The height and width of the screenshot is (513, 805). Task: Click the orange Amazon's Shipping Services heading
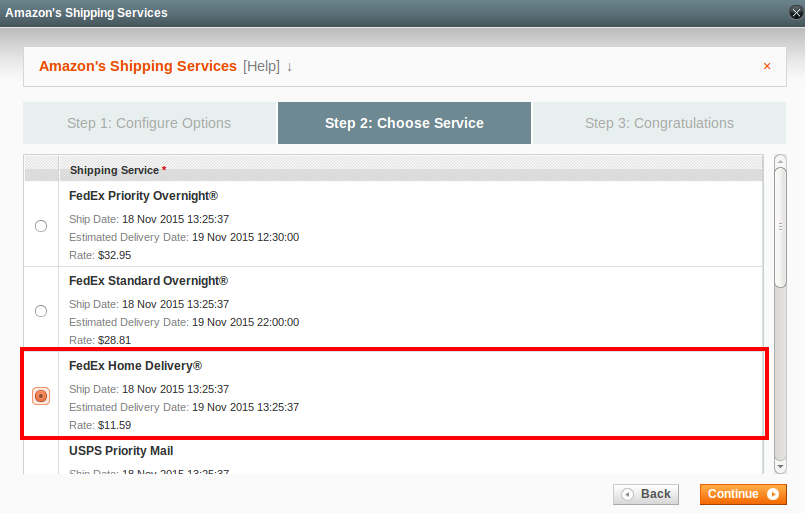(x=138, y=66)
